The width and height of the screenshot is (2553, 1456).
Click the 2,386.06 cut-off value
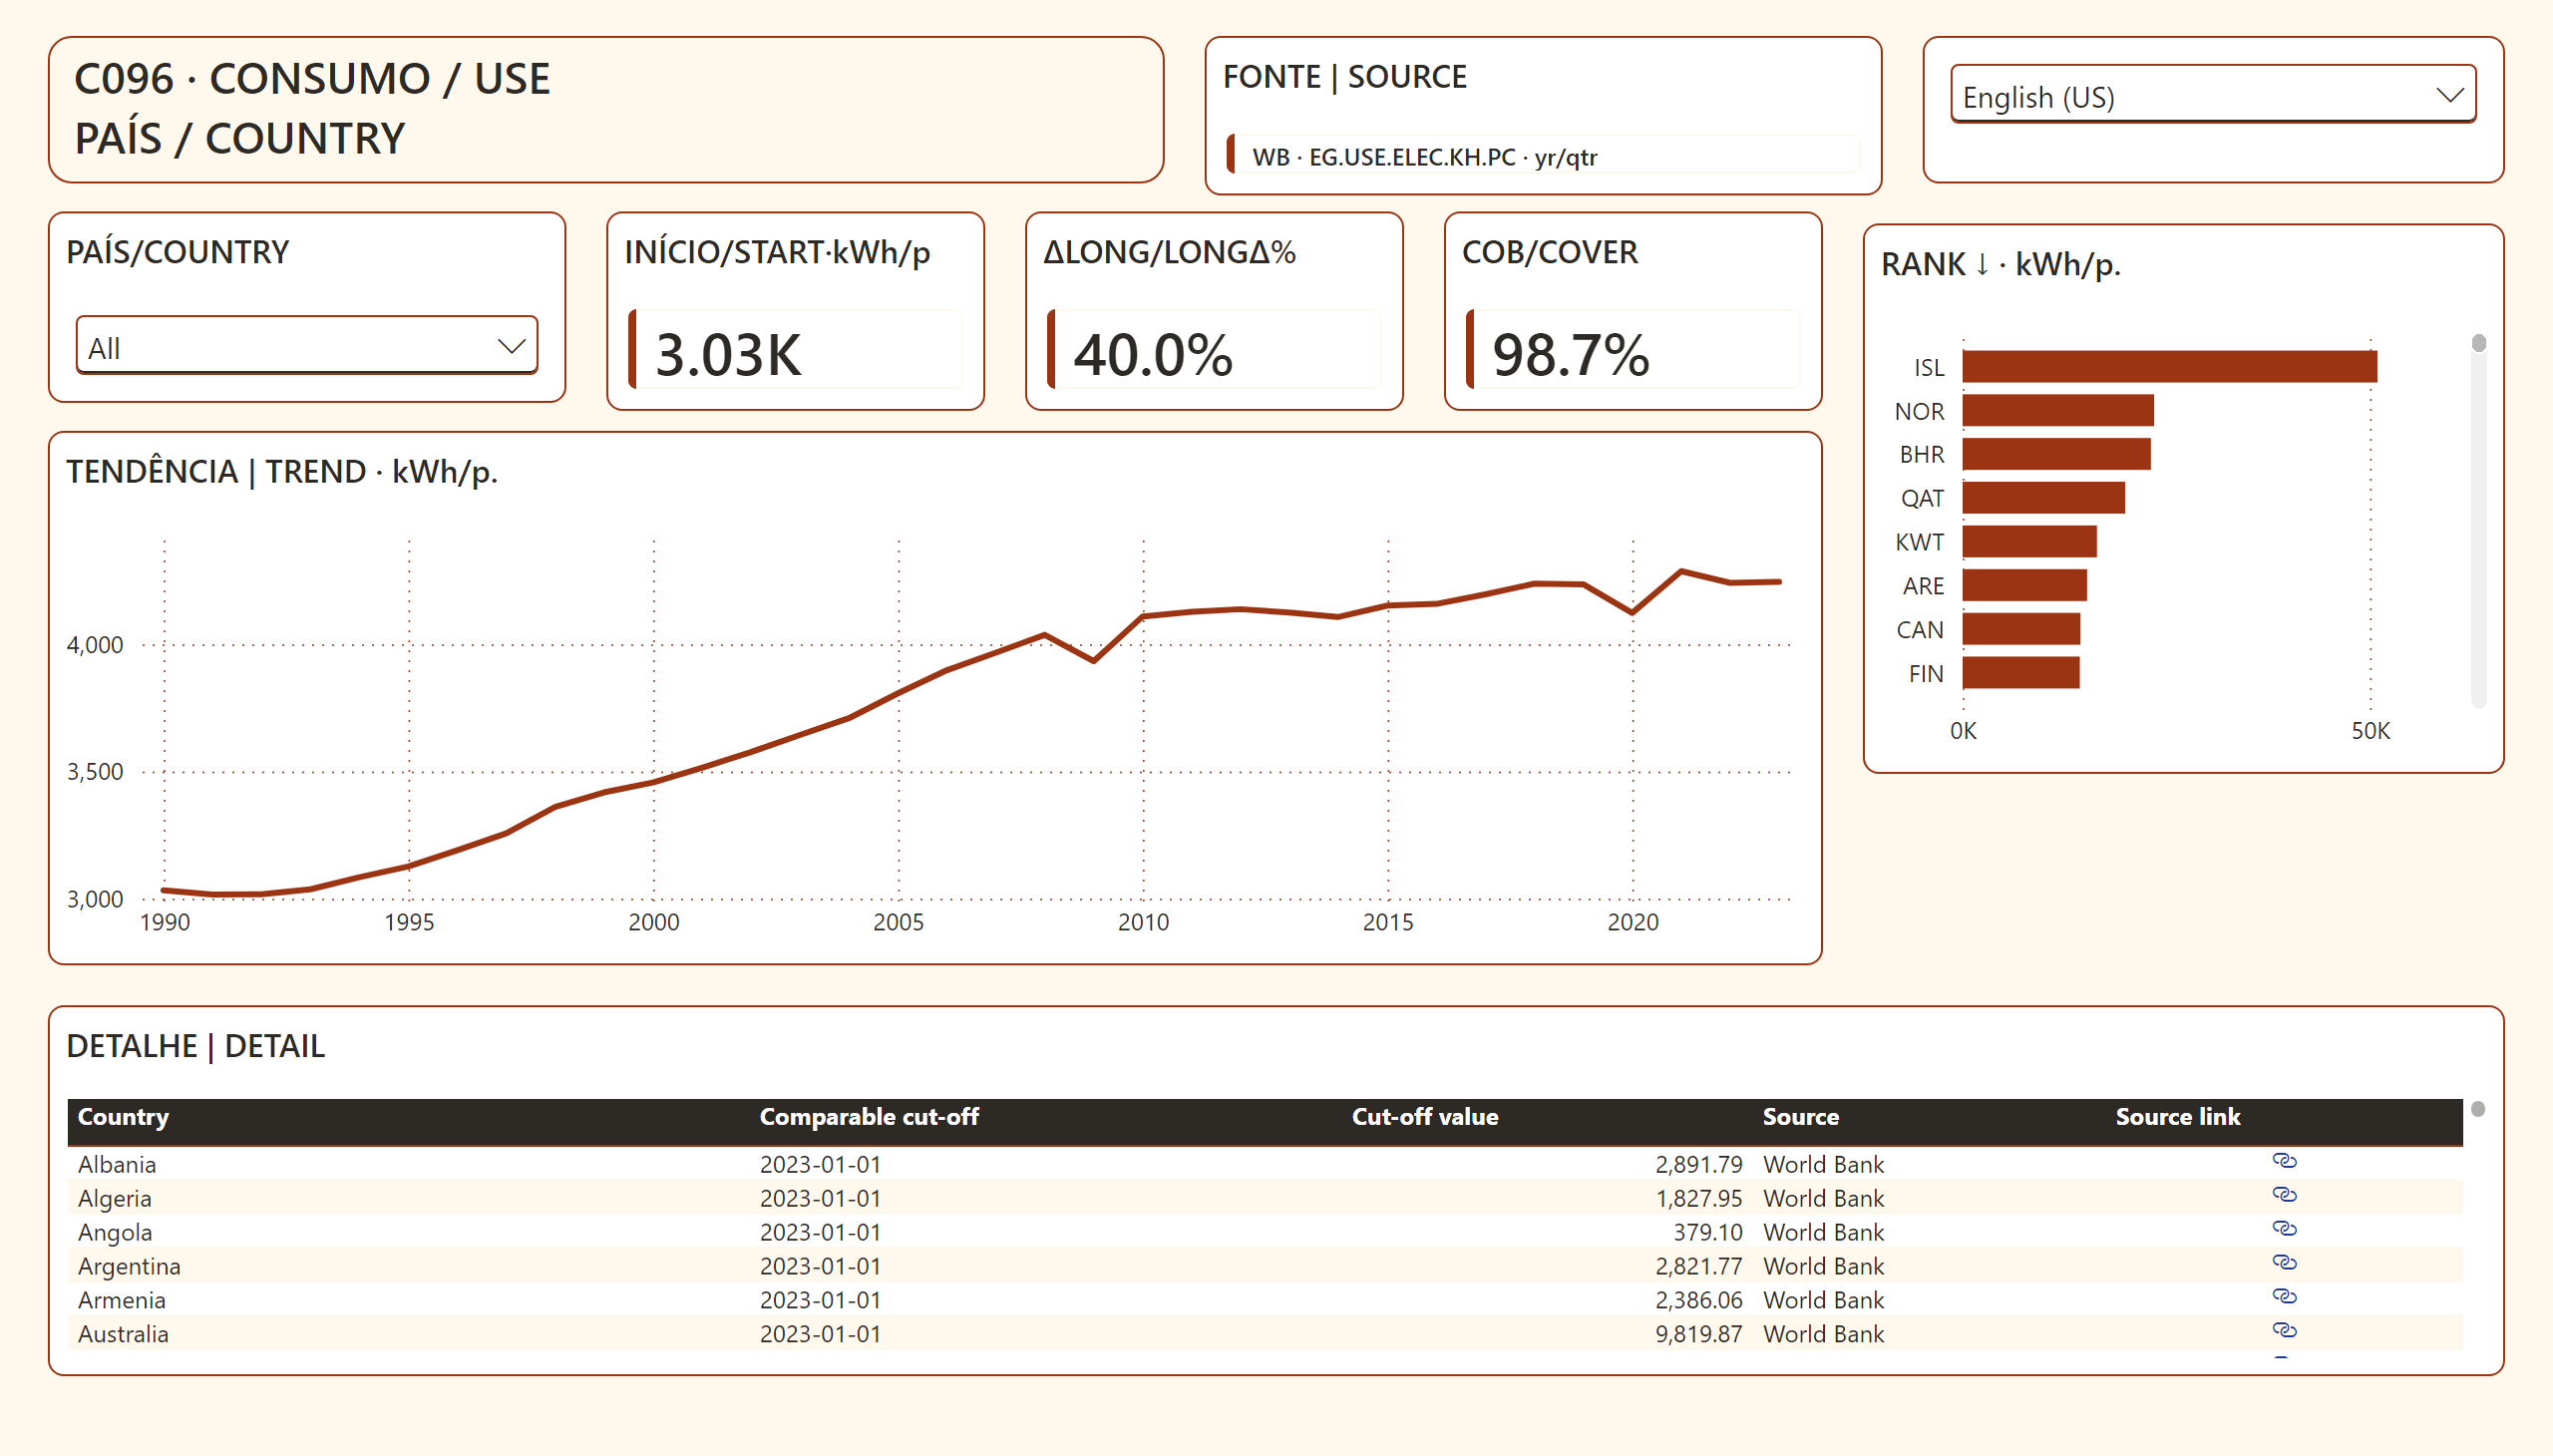(x=1698, y=1301)
